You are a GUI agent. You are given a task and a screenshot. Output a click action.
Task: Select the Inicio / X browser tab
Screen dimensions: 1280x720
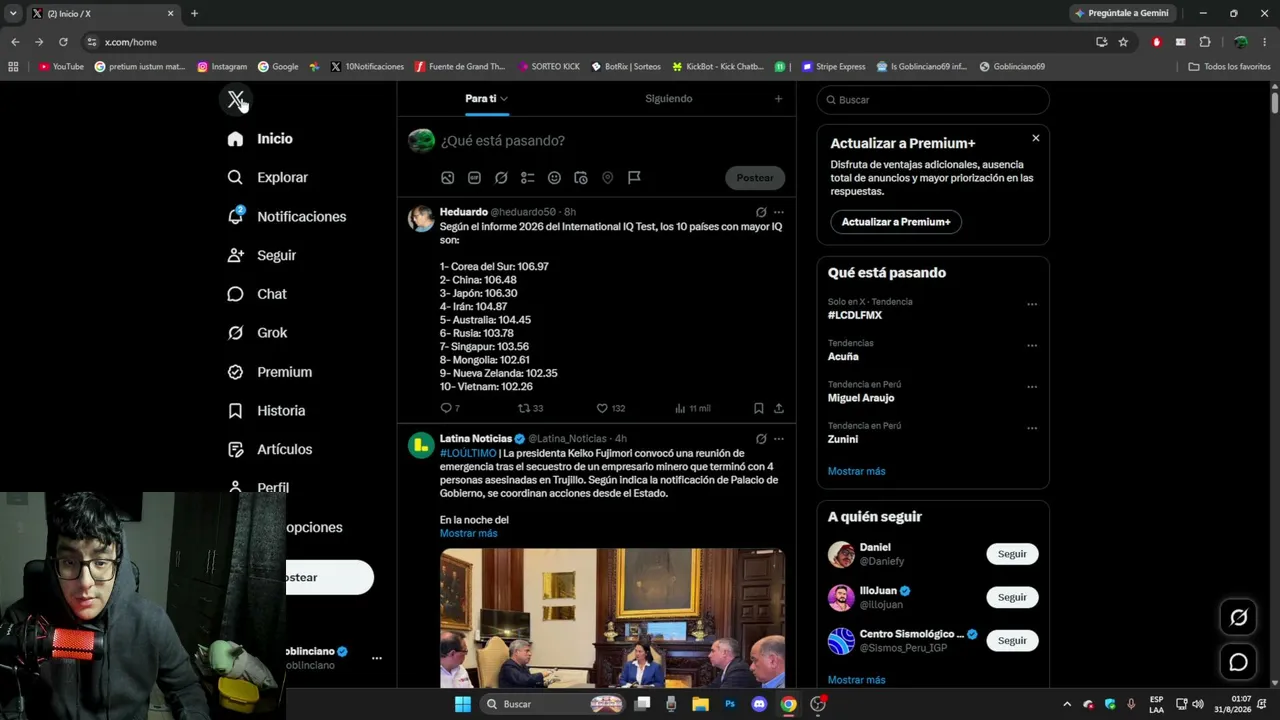pos(103,14)
